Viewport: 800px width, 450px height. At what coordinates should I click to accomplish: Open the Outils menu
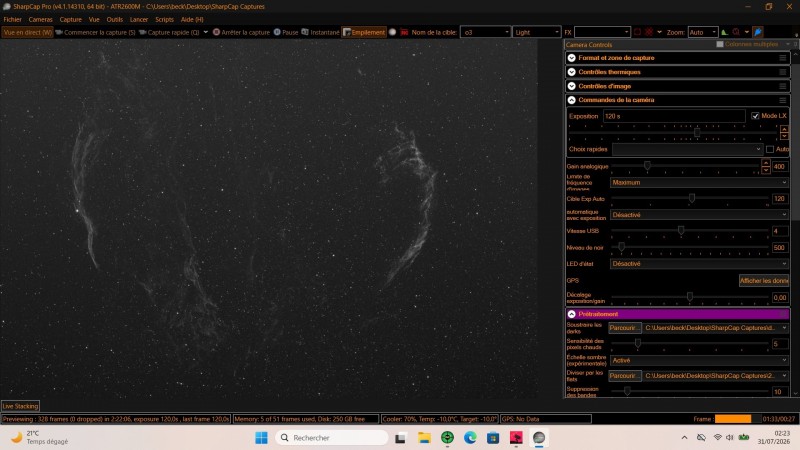coord(114,19)
